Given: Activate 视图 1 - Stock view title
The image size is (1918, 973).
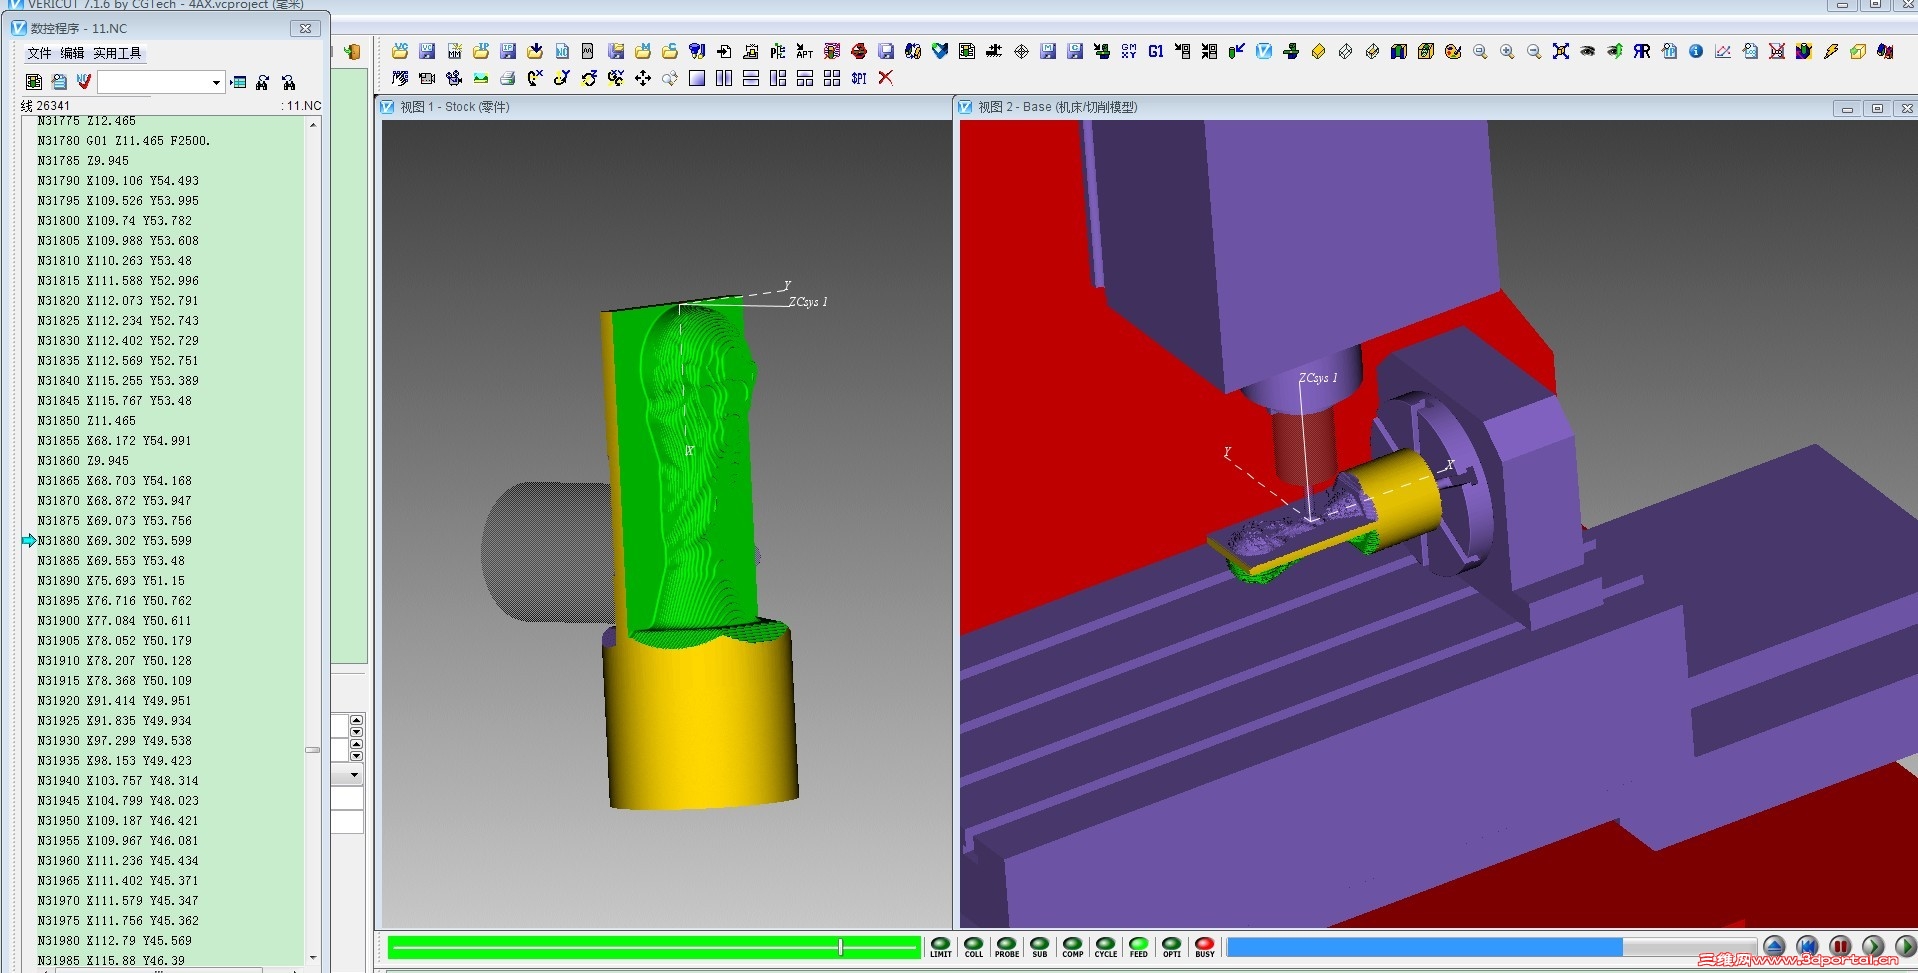Looking at the screenshot, I should point(455,107).
